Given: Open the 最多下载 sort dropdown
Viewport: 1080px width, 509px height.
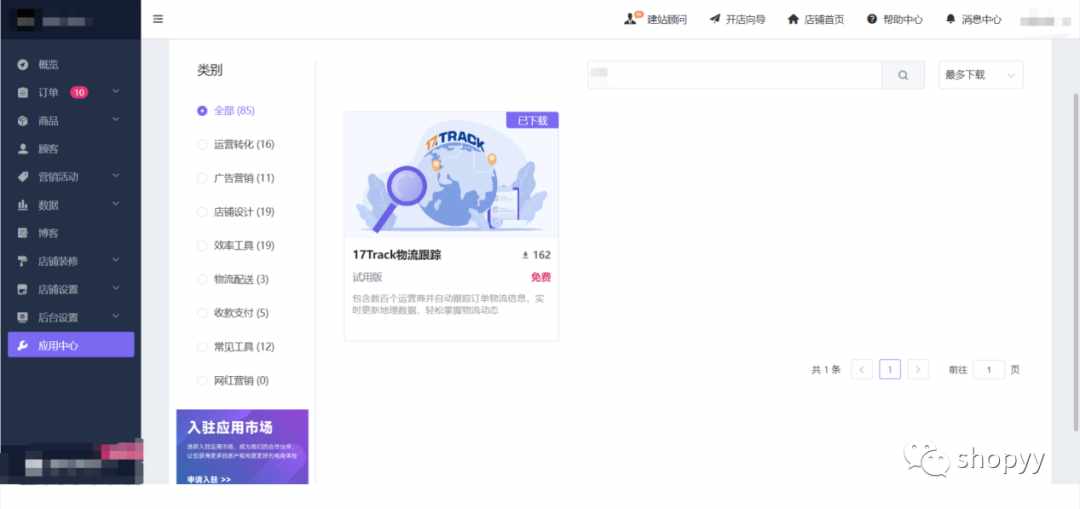Looking at the screenshot, I should pos(981,75).
